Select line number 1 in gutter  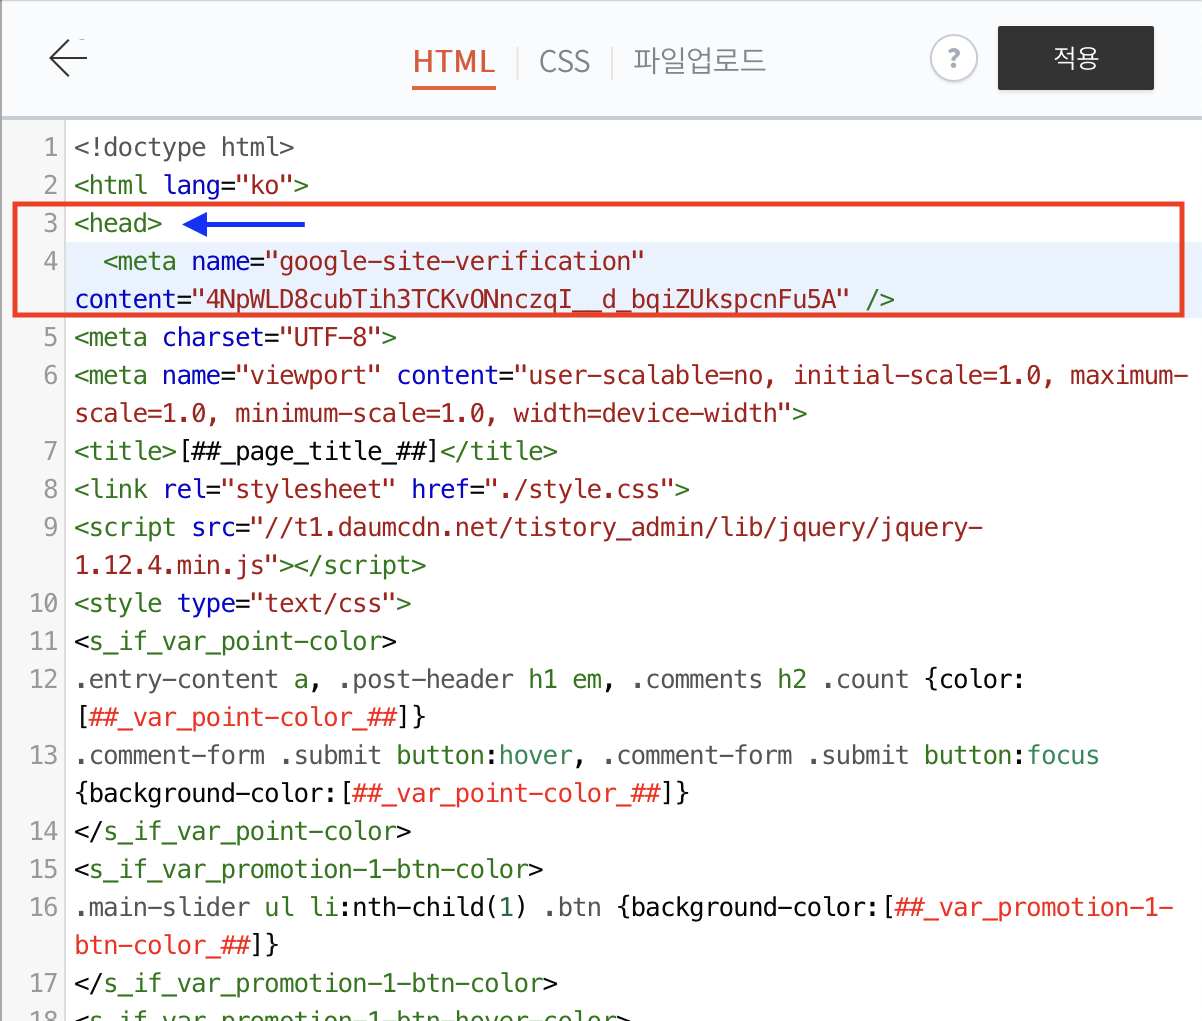click(x=50, y=148)
